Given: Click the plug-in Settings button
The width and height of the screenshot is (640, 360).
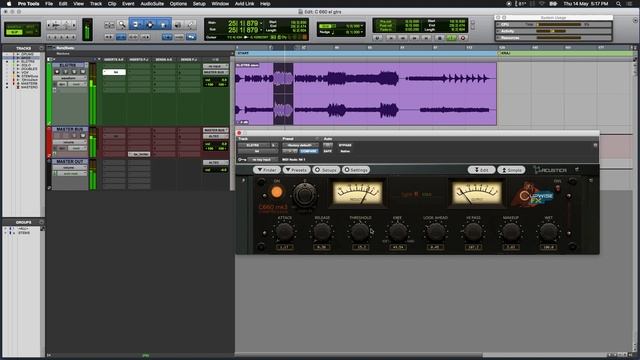Looking at the screenshot, I should tap(356, 170).
